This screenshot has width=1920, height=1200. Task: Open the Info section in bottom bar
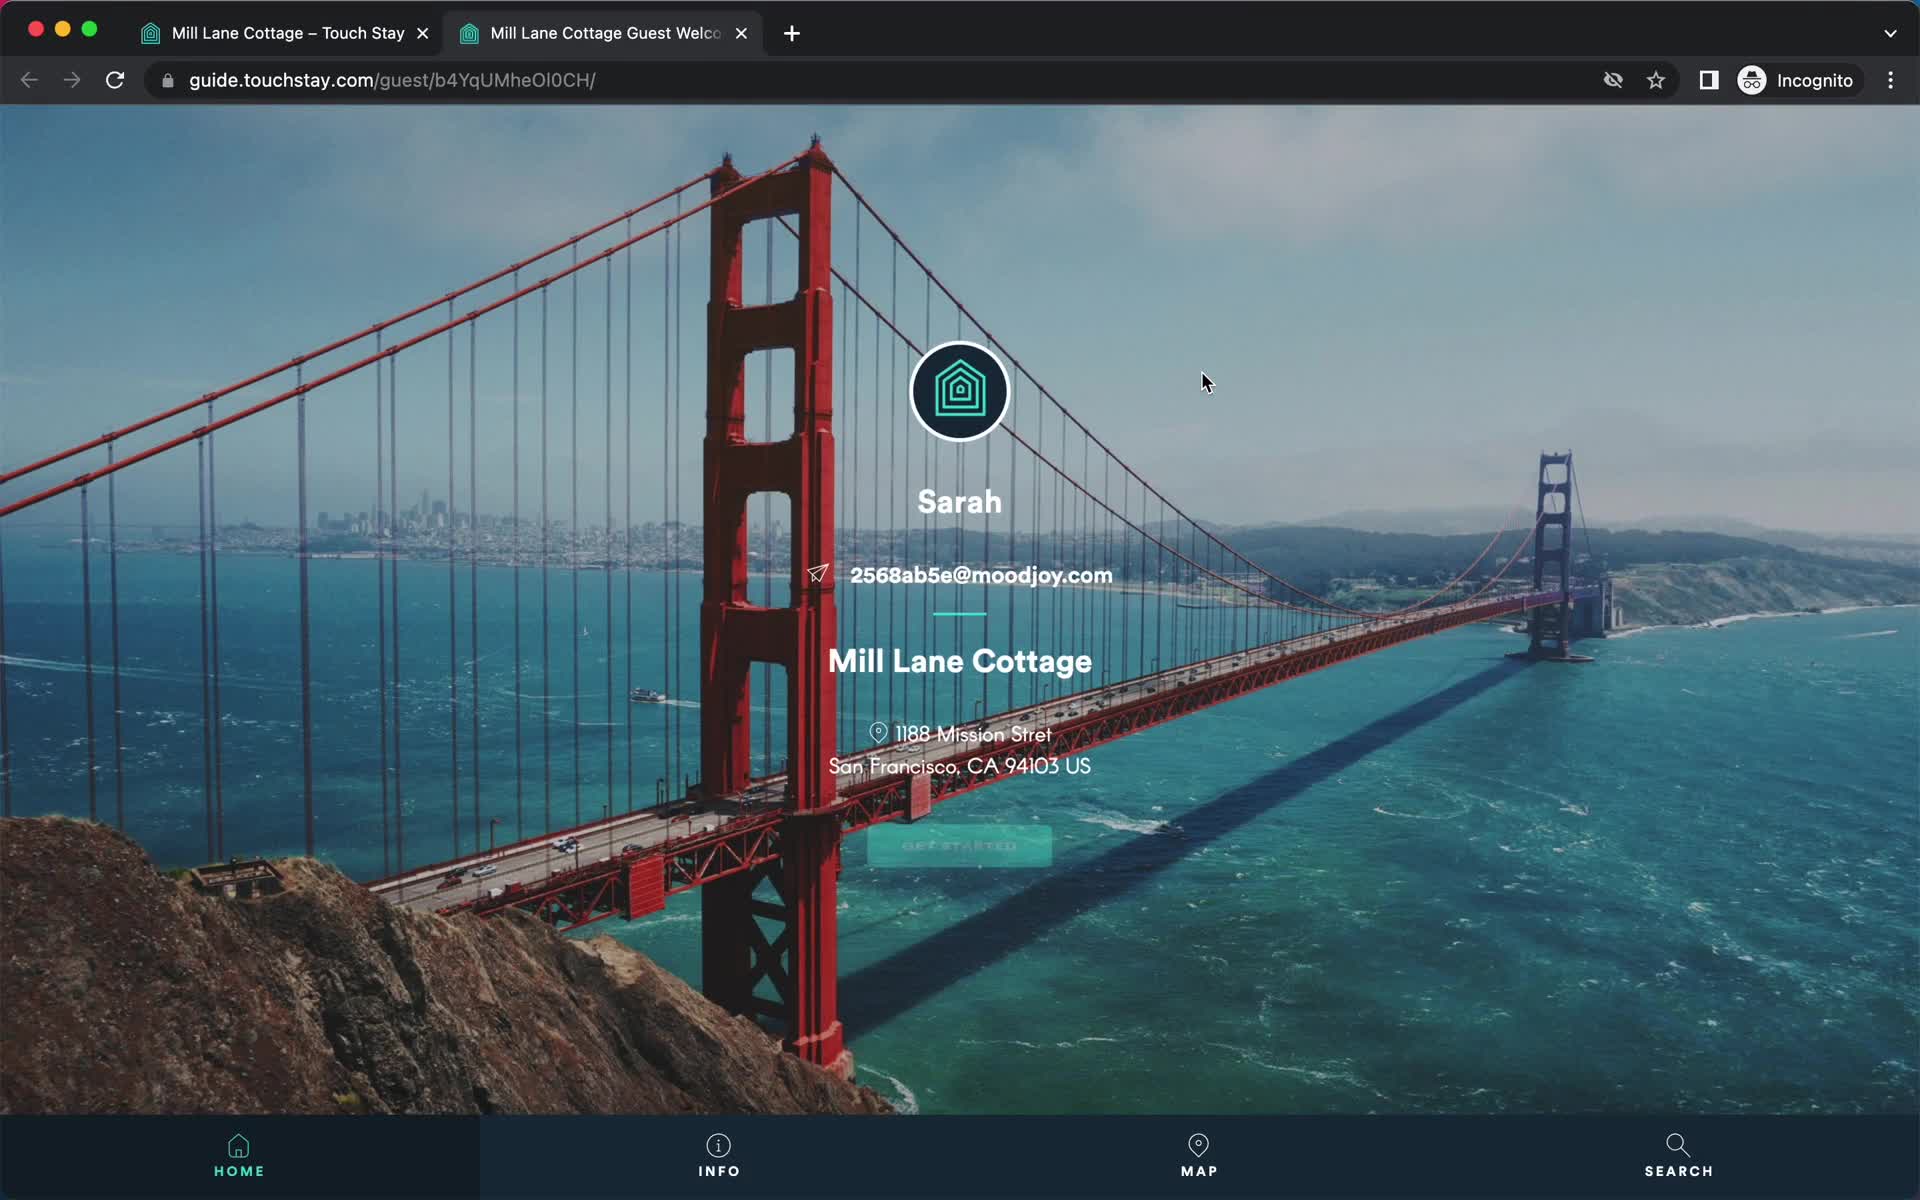tap(719, 1157)
